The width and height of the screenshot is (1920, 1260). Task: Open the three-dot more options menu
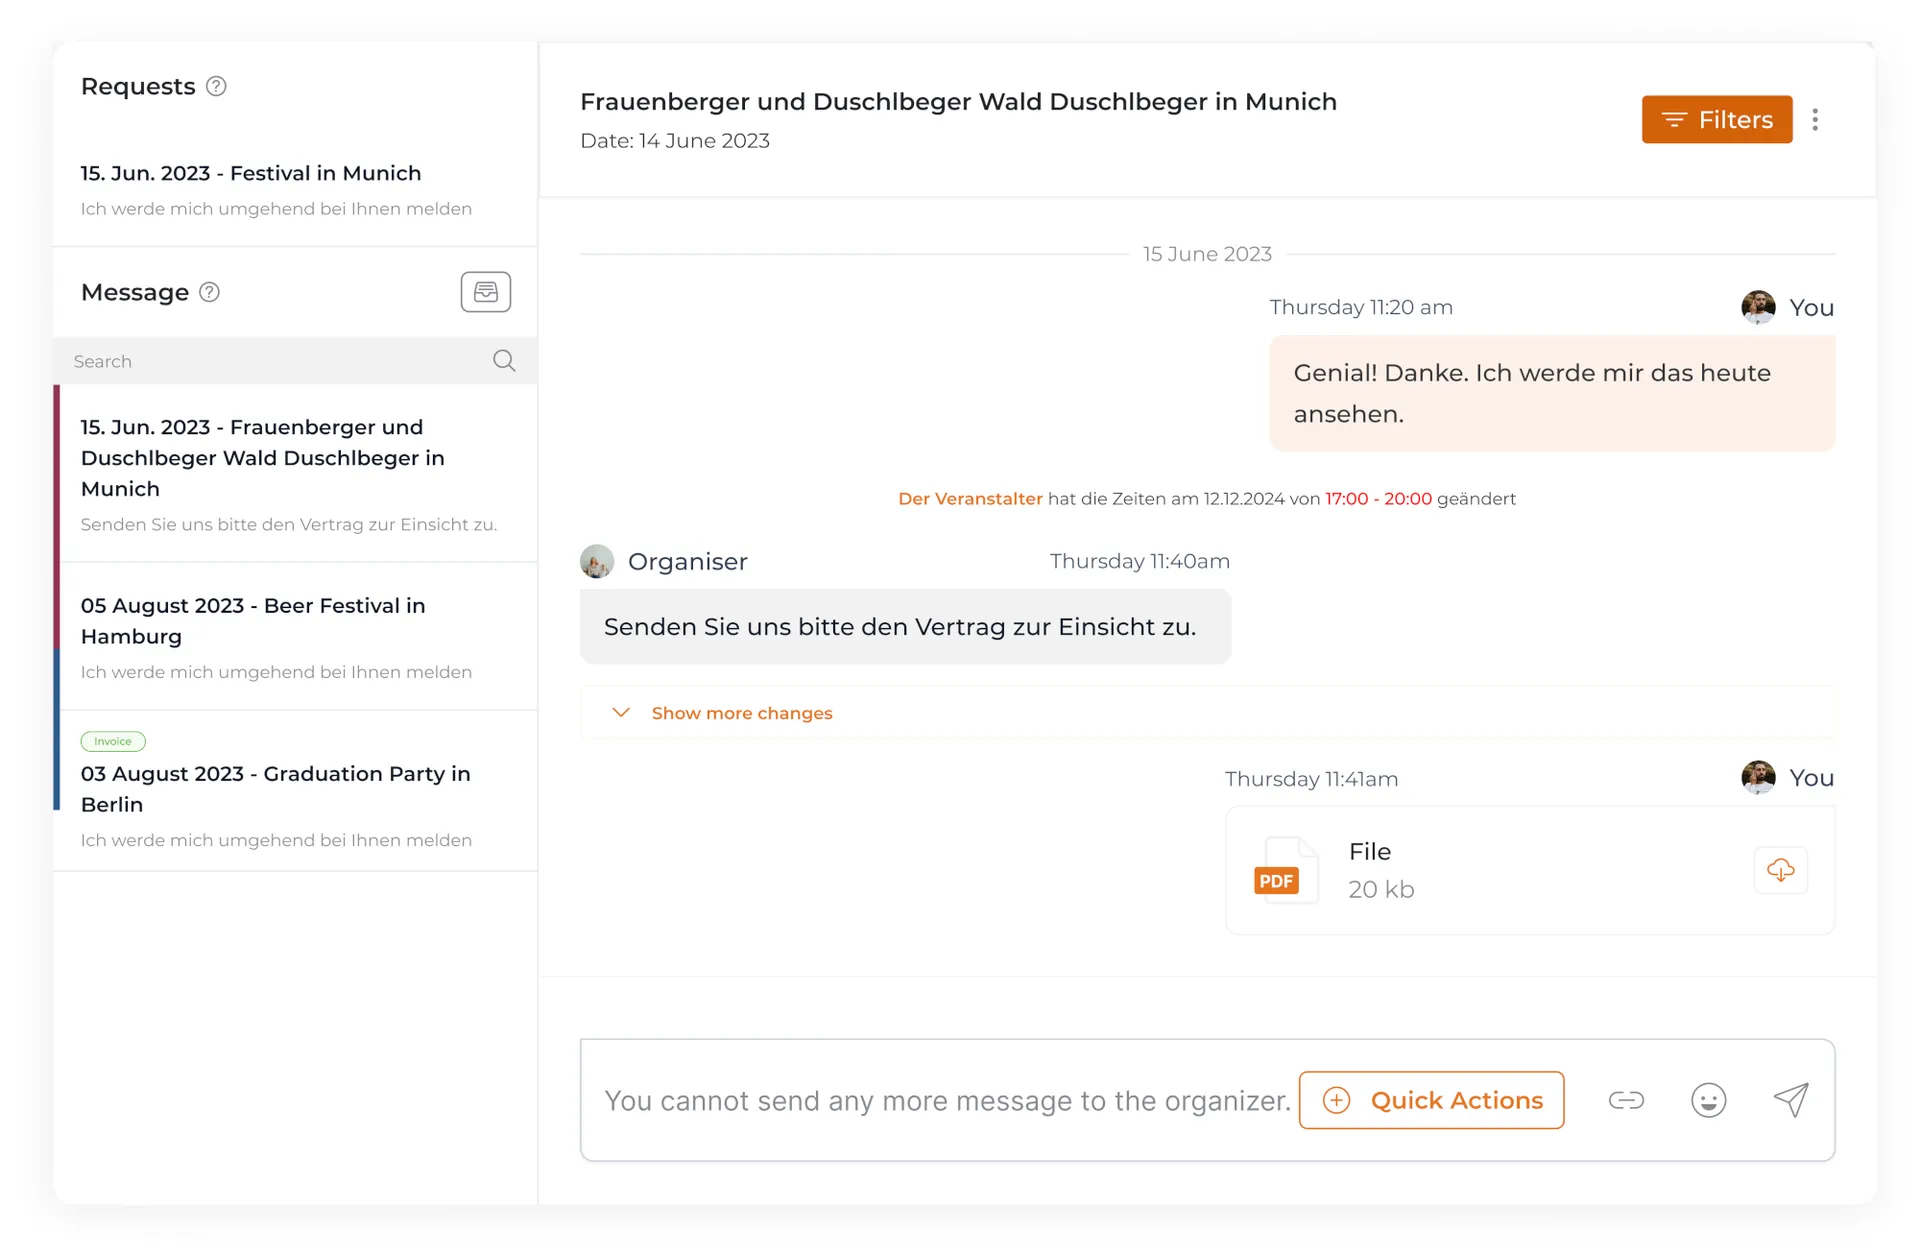[1815, 120]
